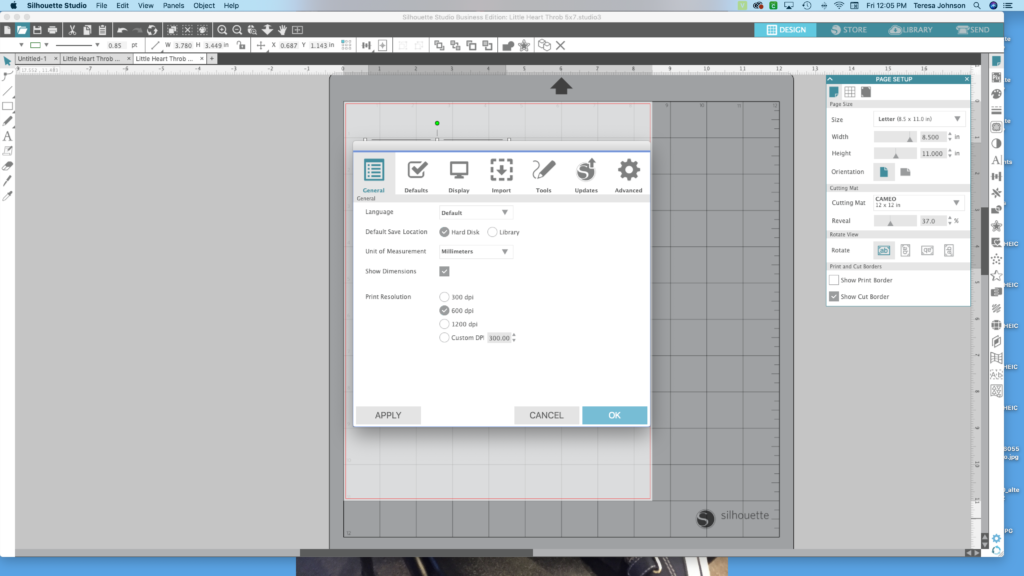Viewport: 1024px width, 576px height.
Task: Select the Text tool in left toolbar
Action: click(x=7, y=136)
